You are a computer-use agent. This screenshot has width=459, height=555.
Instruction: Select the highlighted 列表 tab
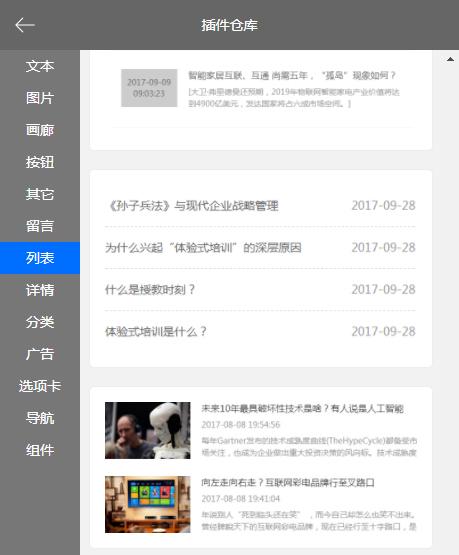click(40, 258)
